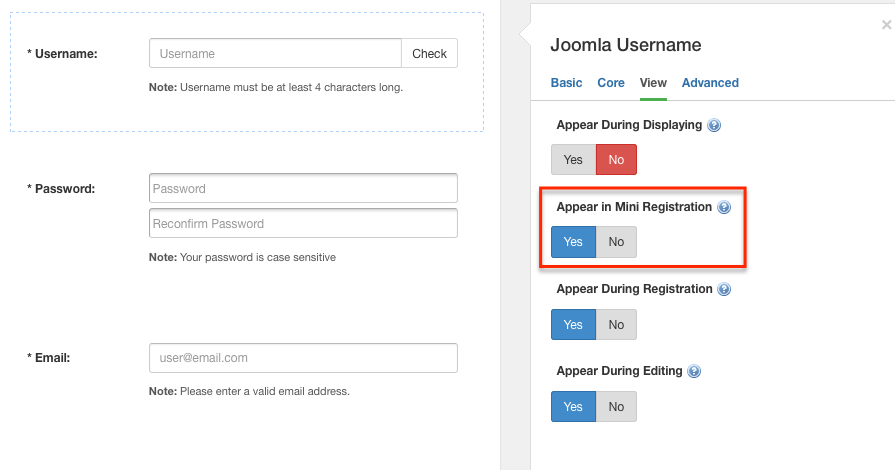
Task: Close the Joomla Username panel
Action: click(886, 25)
